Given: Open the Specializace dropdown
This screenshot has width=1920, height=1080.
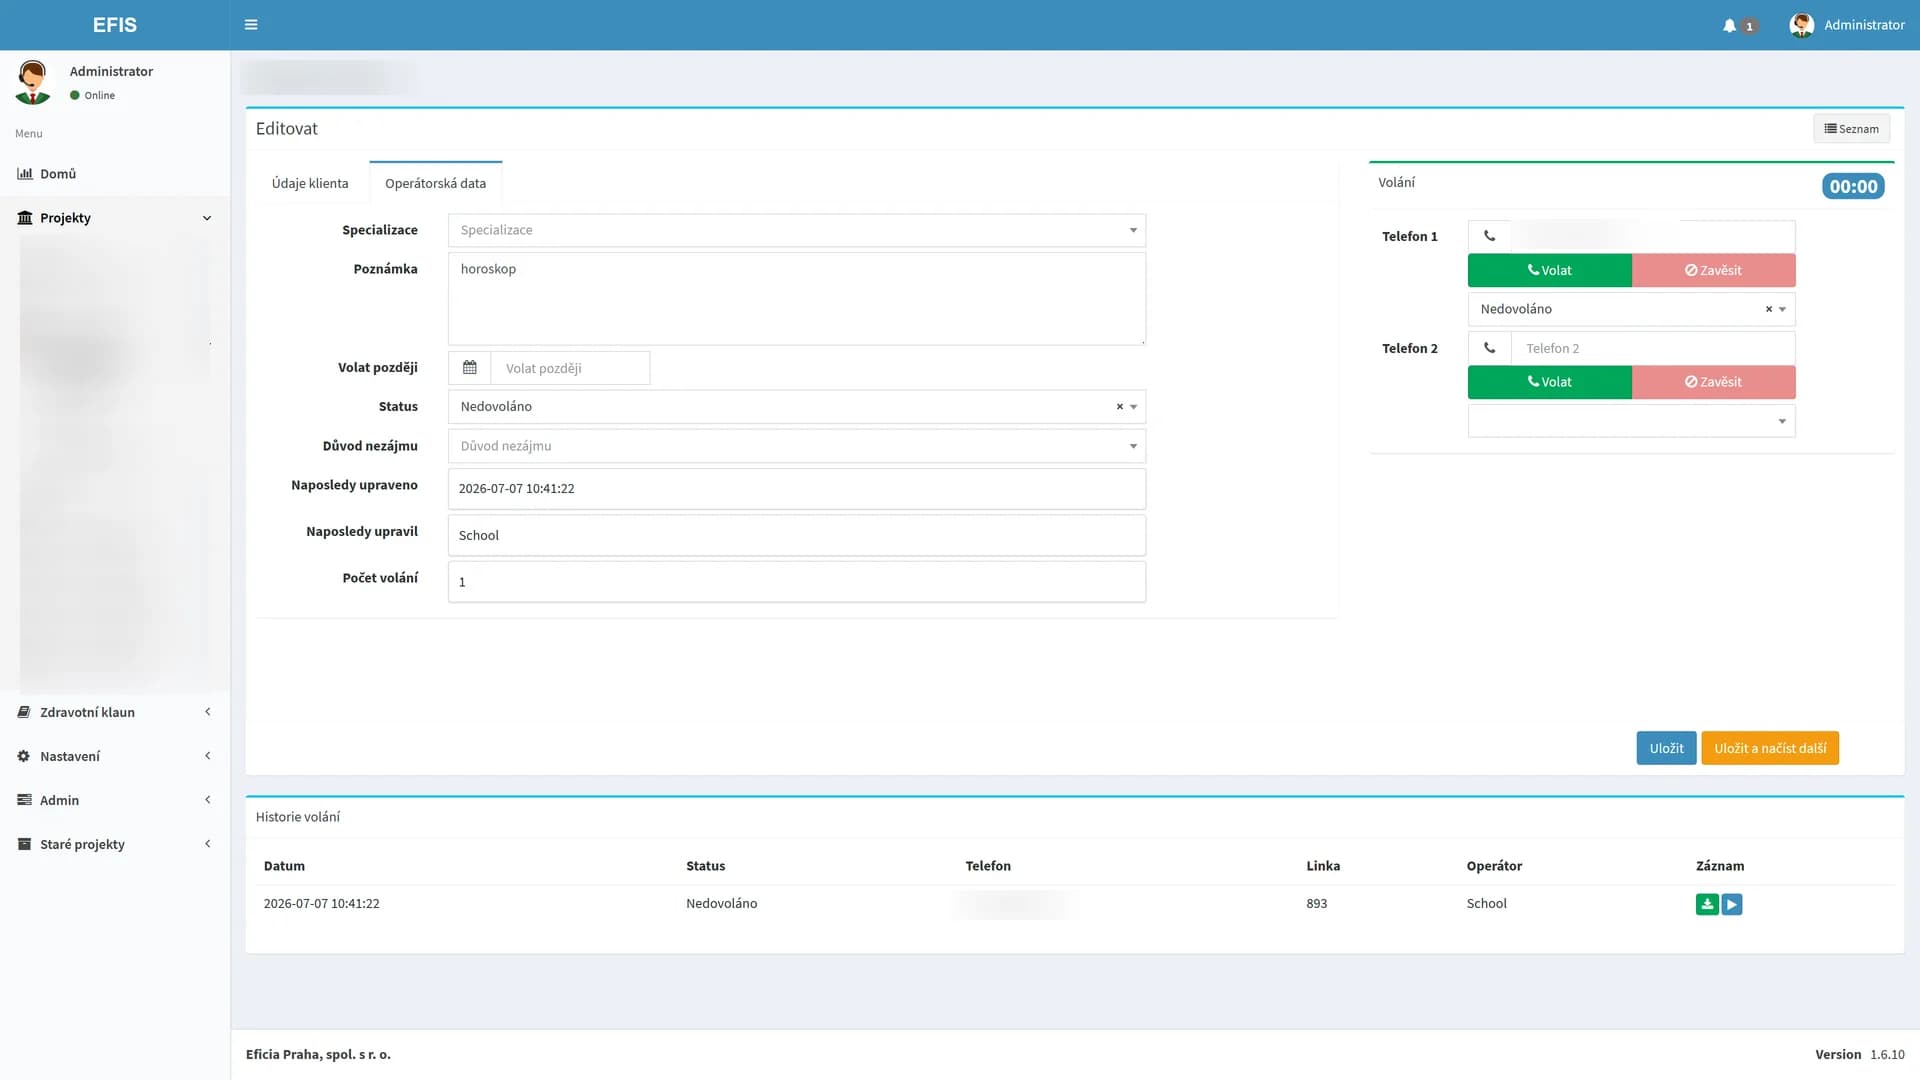Looking at the screenshot, I should click(796, 230).
